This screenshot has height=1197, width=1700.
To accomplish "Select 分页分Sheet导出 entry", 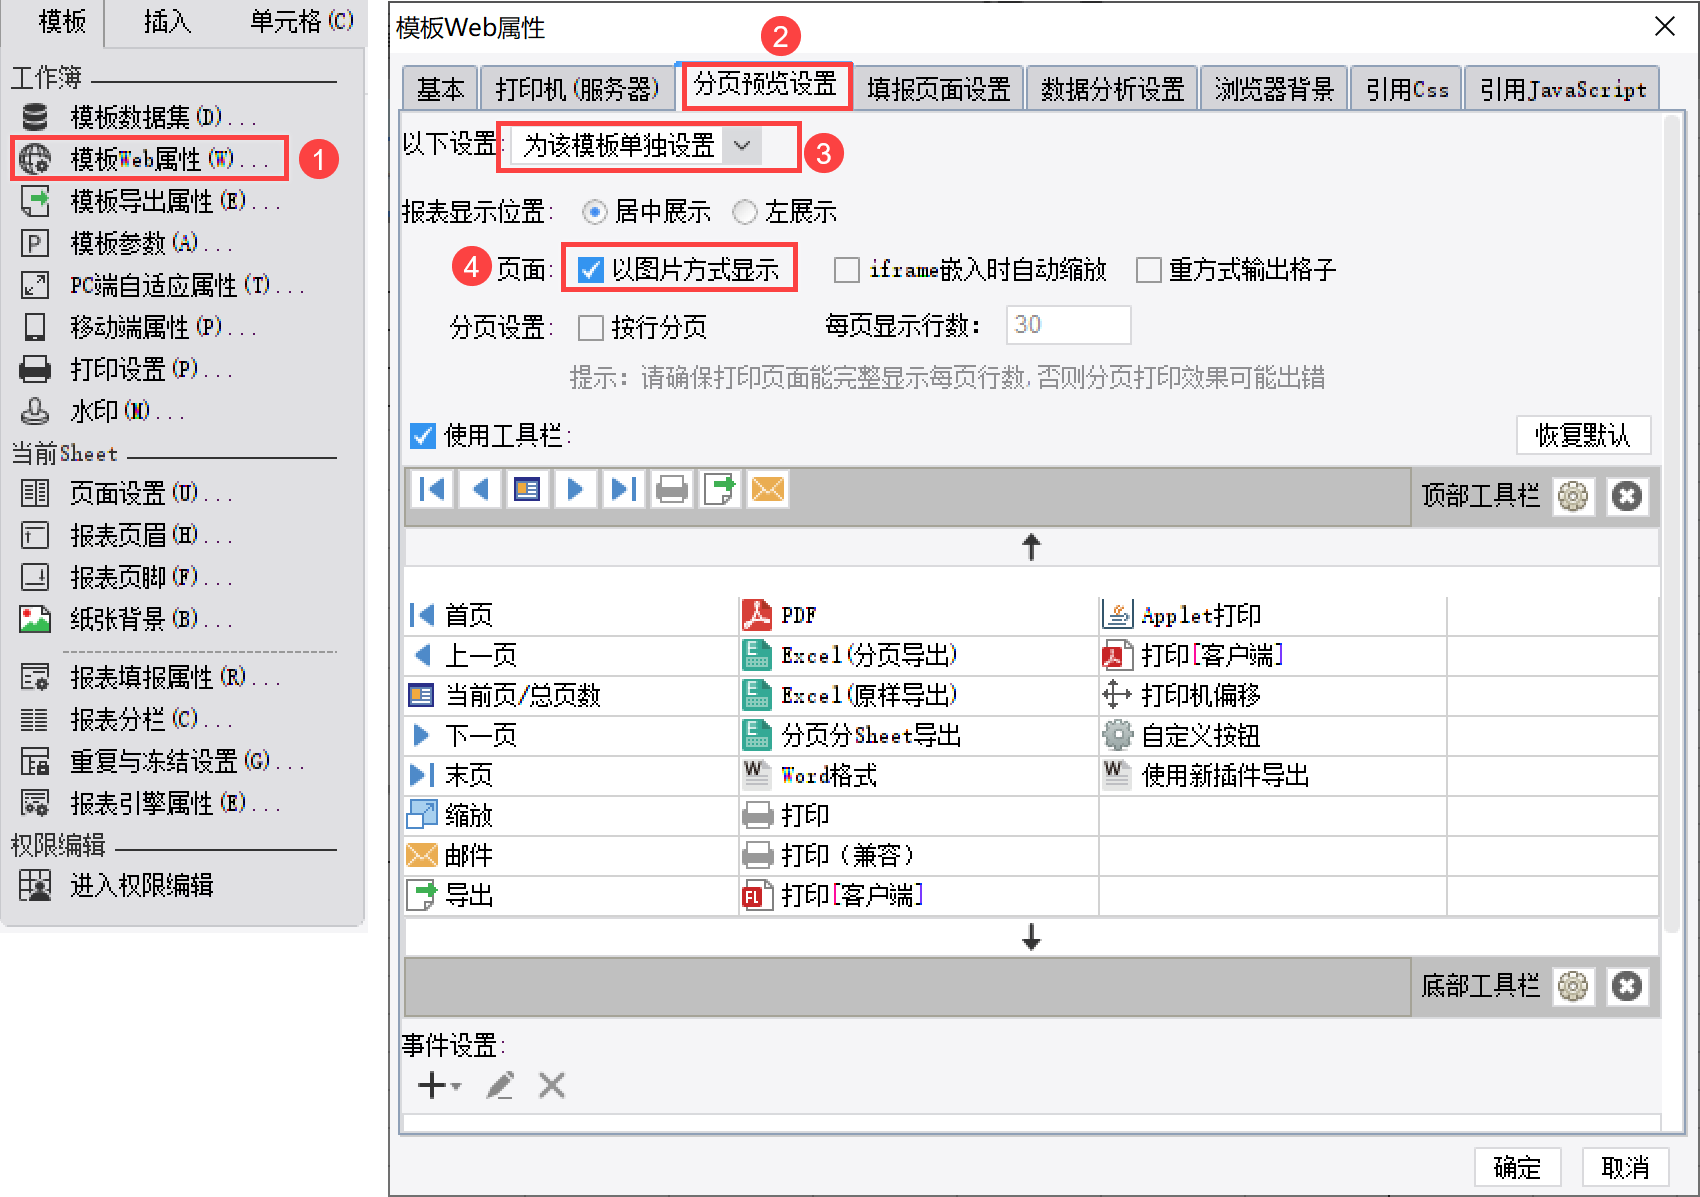I will point(920,735).
